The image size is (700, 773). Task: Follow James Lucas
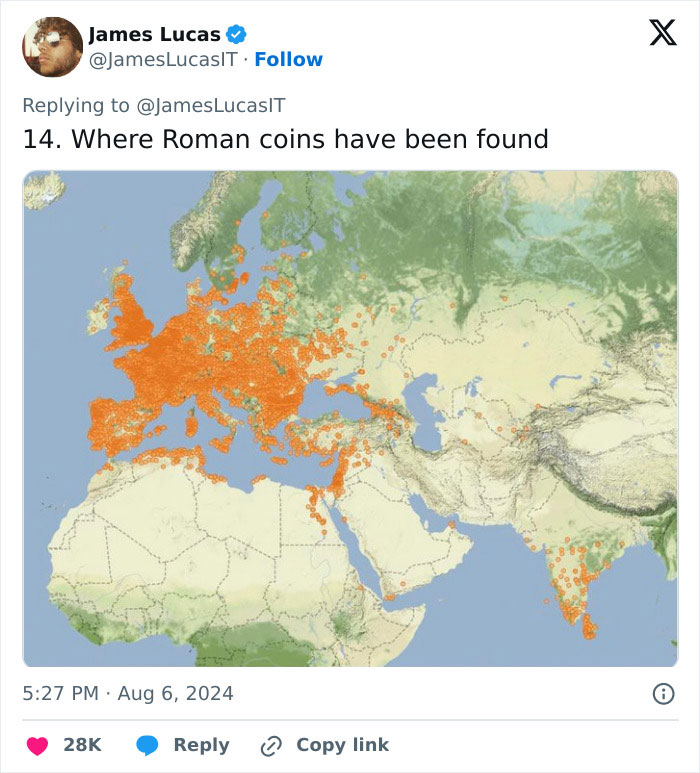288,60
